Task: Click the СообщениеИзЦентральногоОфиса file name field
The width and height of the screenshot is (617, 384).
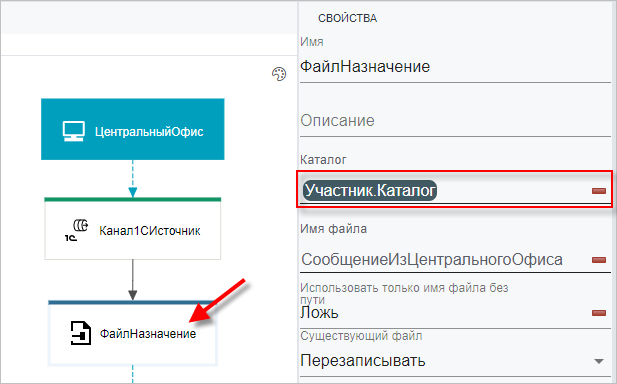Action: (x=445, y=260)
